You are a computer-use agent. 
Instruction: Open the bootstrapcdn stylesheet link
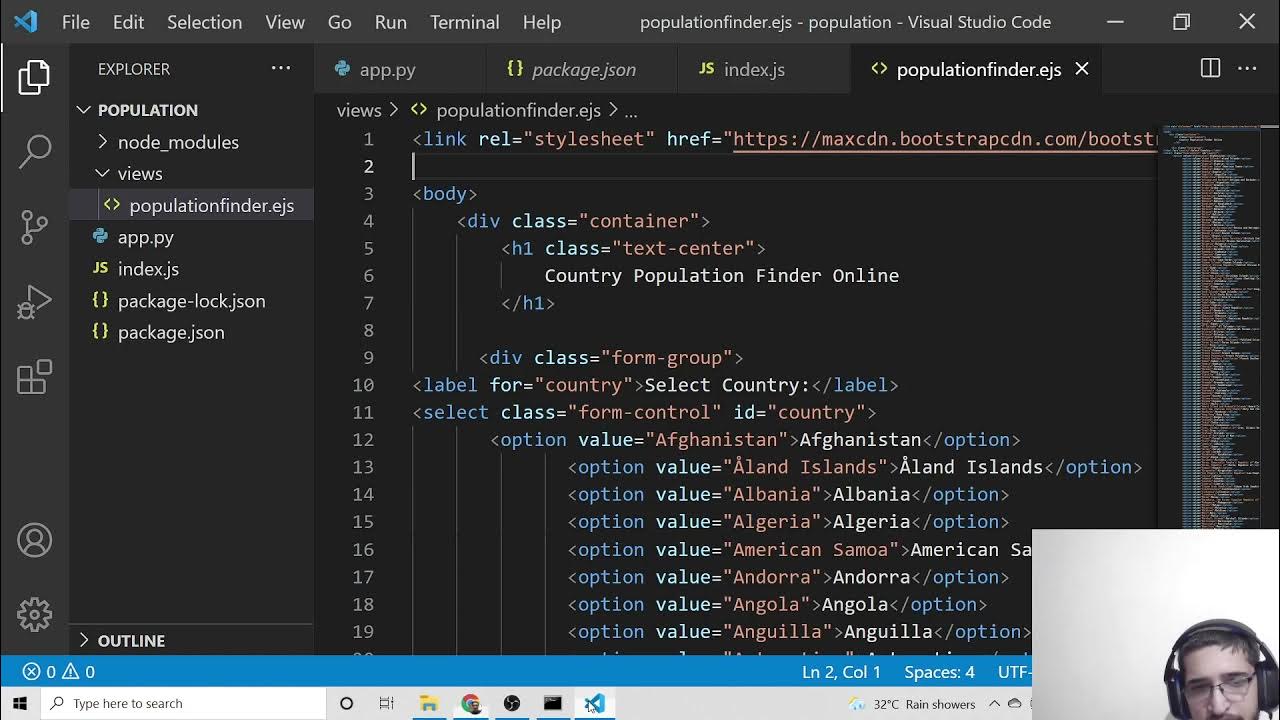[x=944, y=139]
